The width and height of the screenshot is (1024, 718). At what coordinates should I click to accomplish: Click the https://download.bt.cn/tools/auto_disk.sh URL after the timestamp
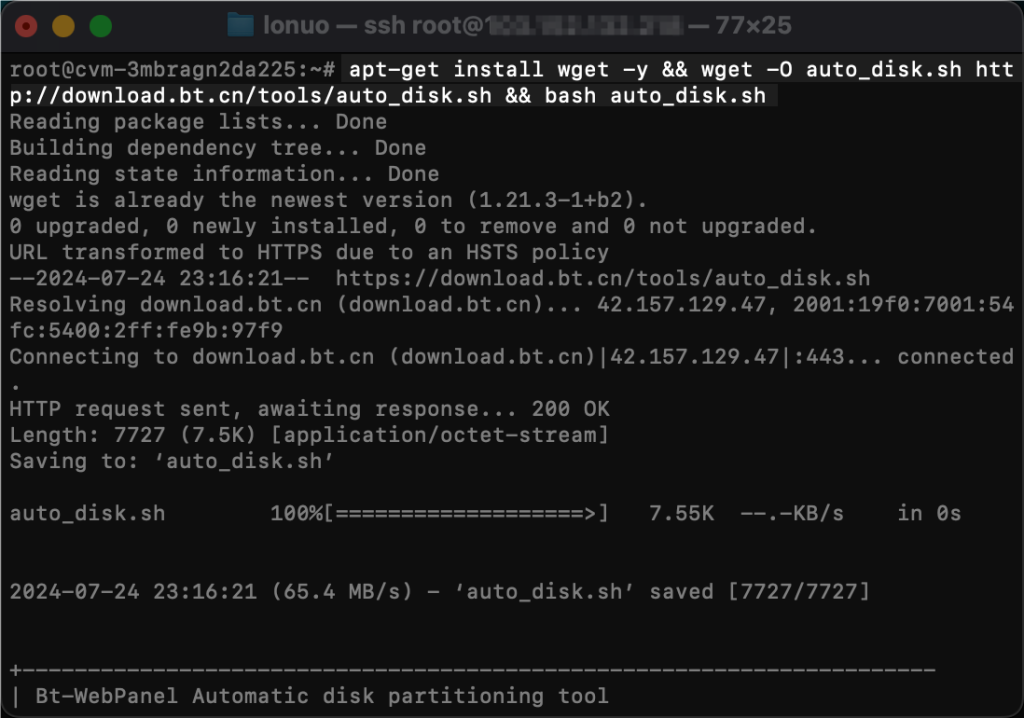(602, 278)
